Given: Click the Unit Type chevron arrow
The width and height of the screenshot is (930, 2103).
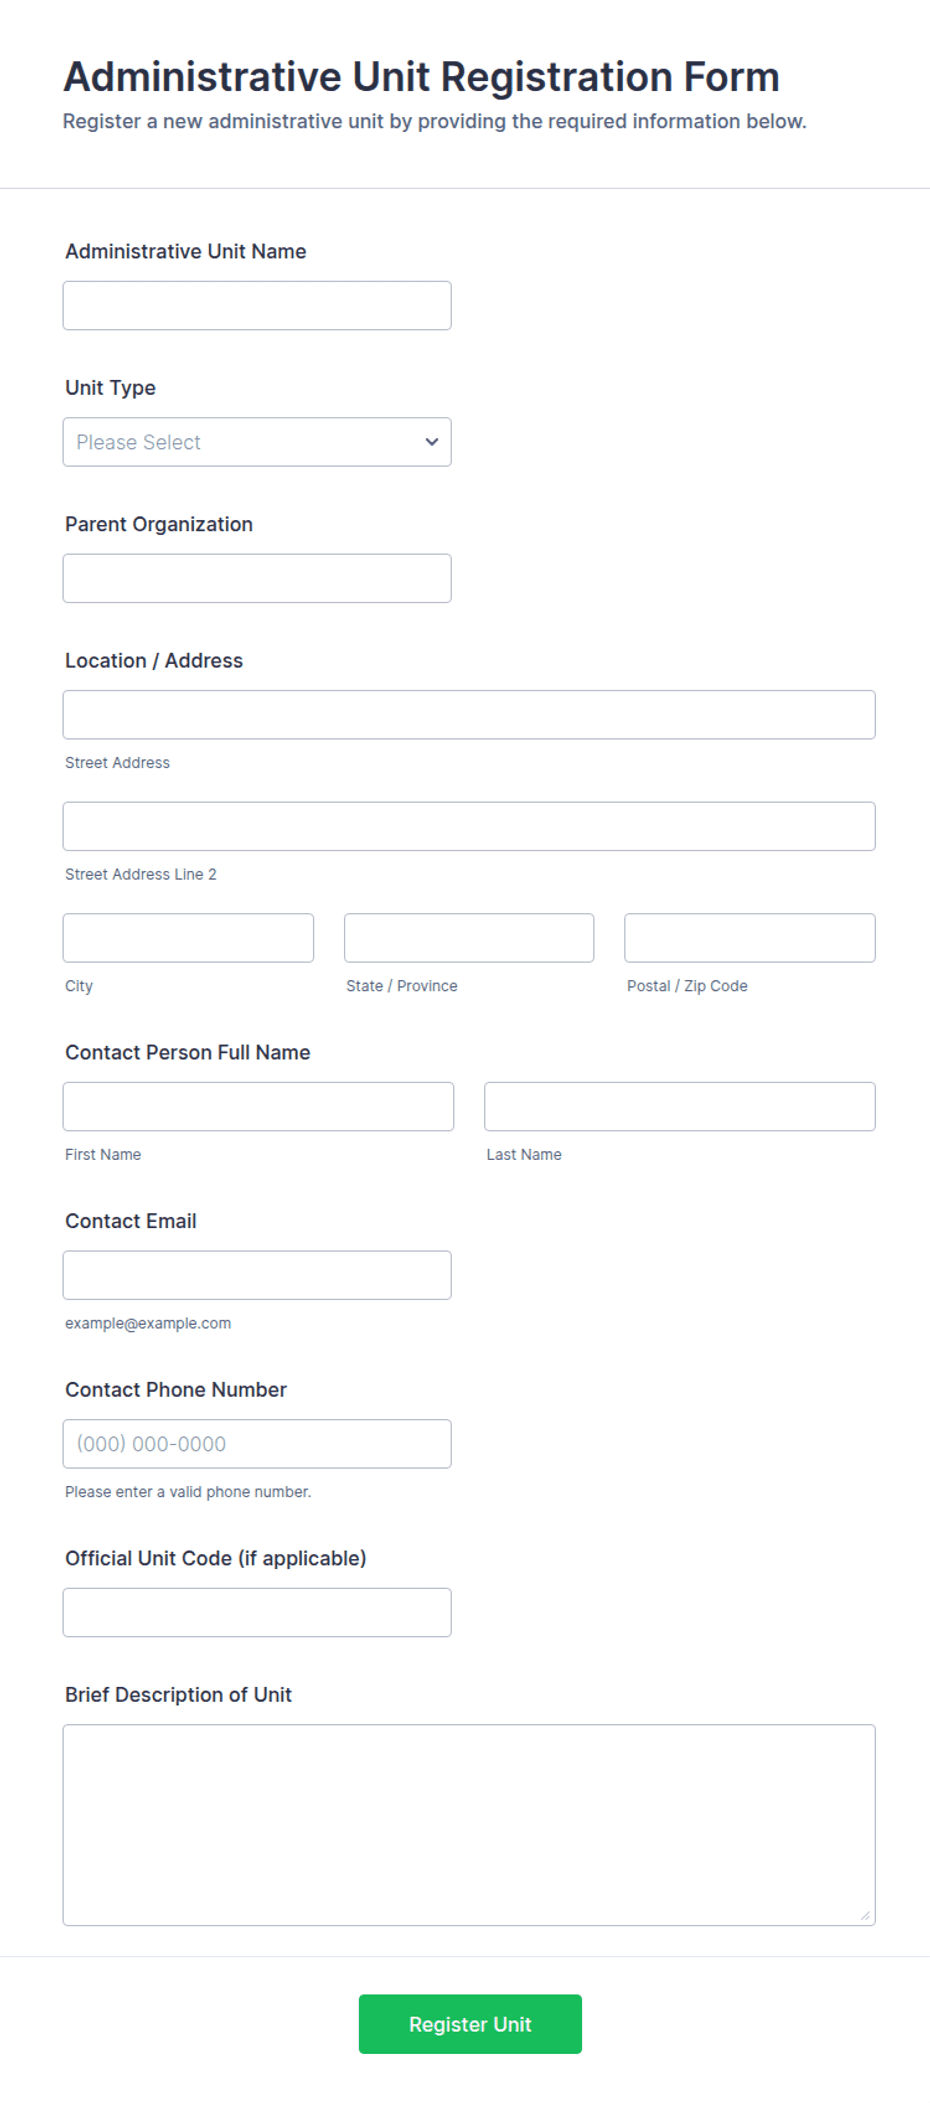Looking at the screenshot, I should [x=432, y=442].
